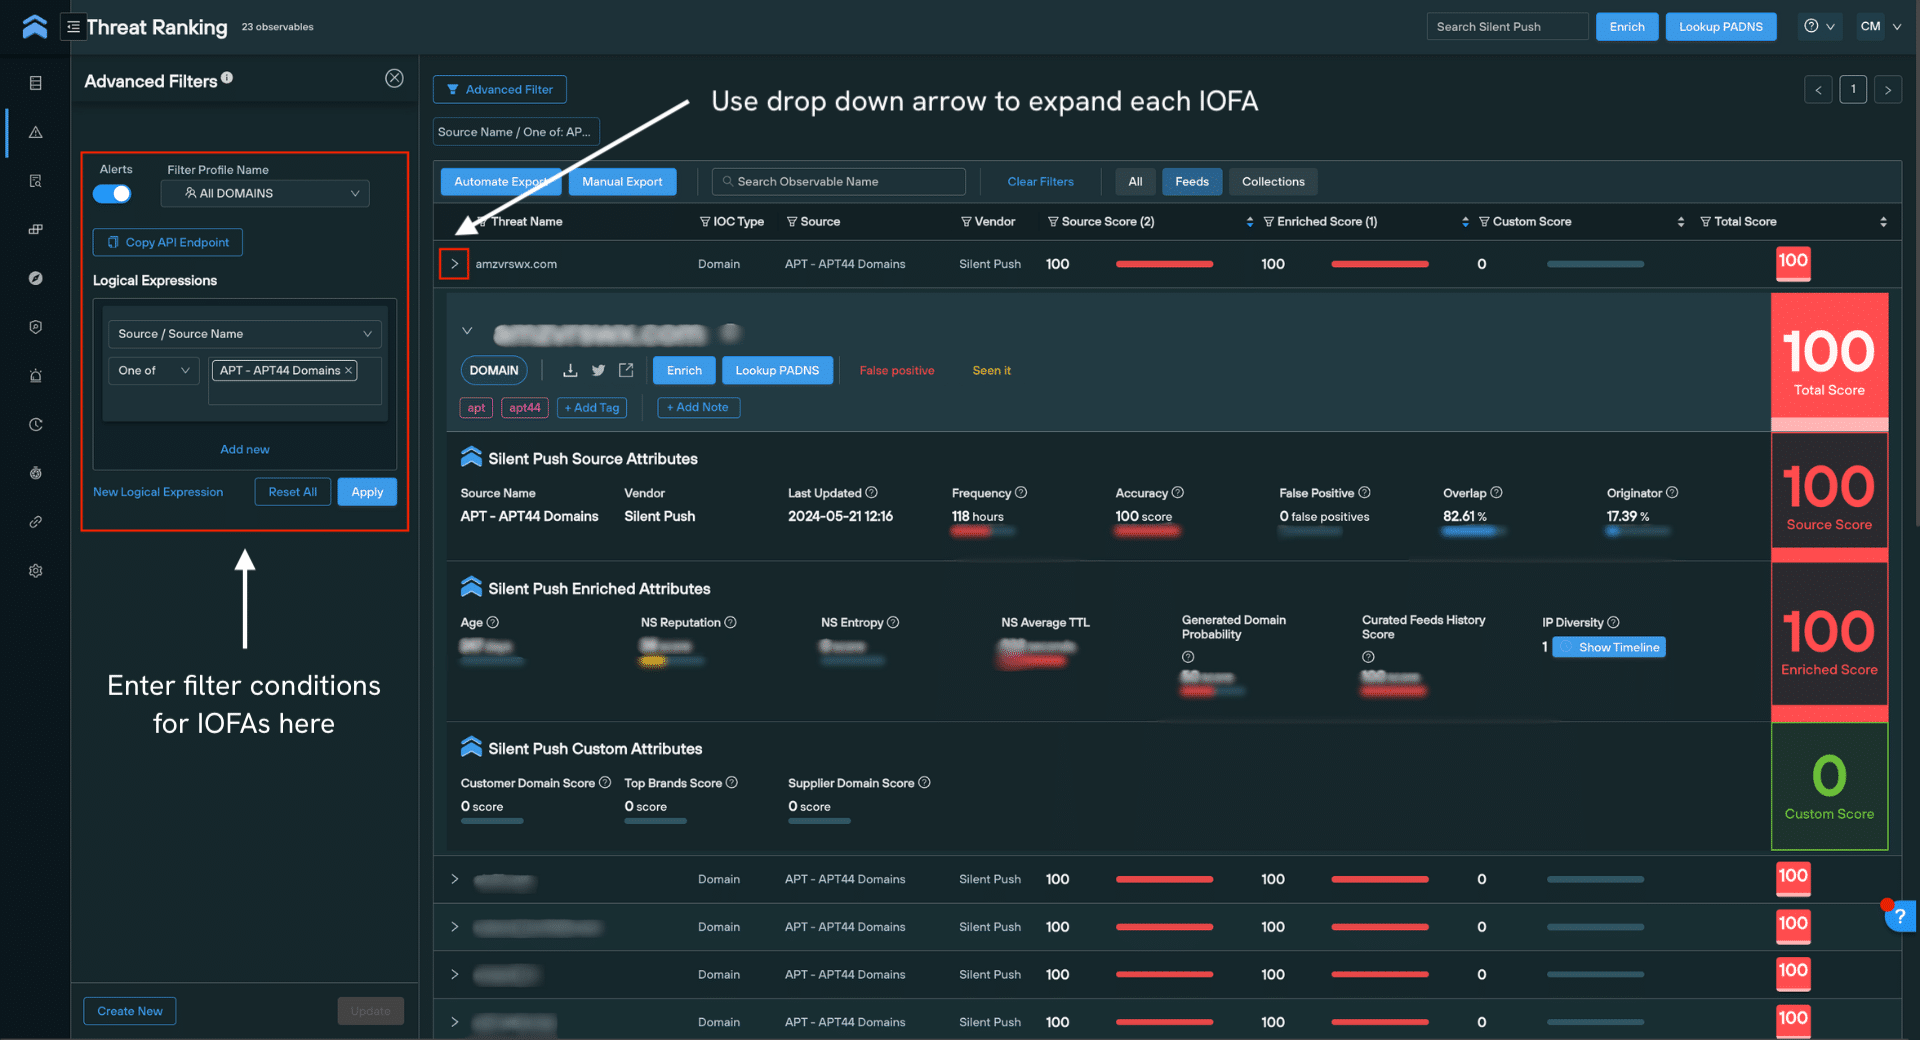Click the NS Reputation help icon

tap(730, 622)
